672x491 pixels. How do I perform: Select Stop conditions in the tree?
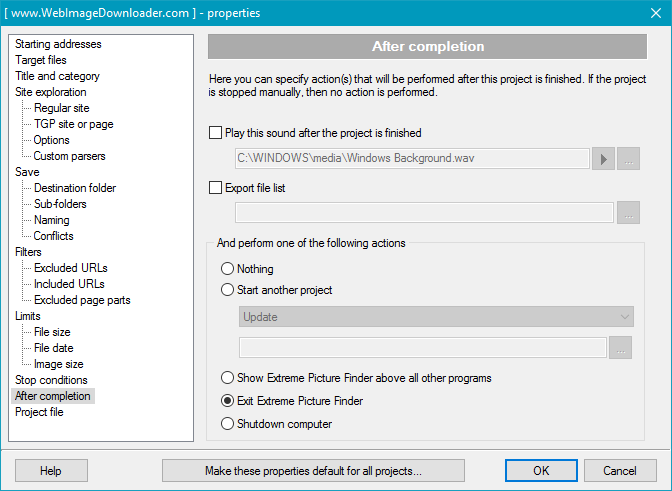(x=51, y=380)
